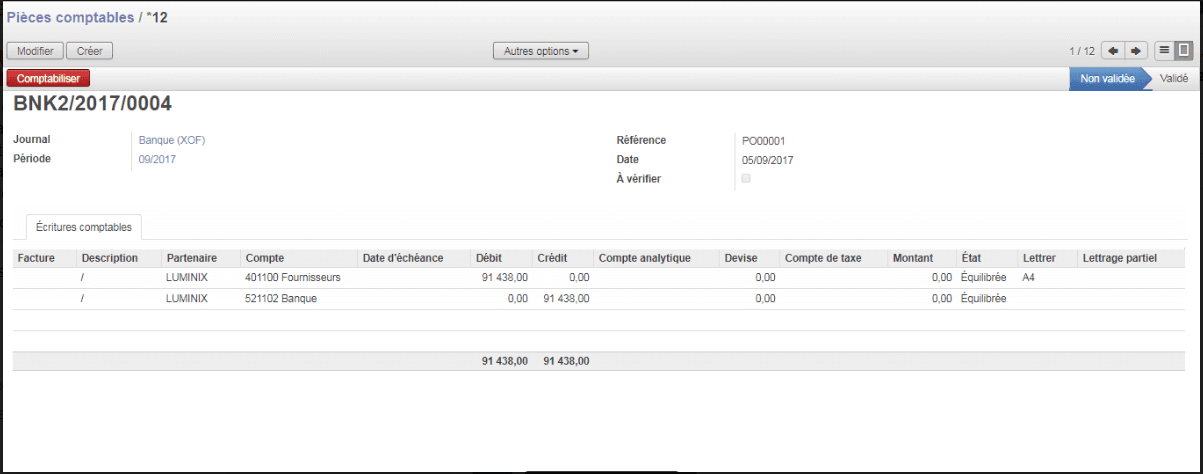Click the A4 lettrer value
The height and width of the screenshot is (474, 1203).
click(x=1029, y=277)
